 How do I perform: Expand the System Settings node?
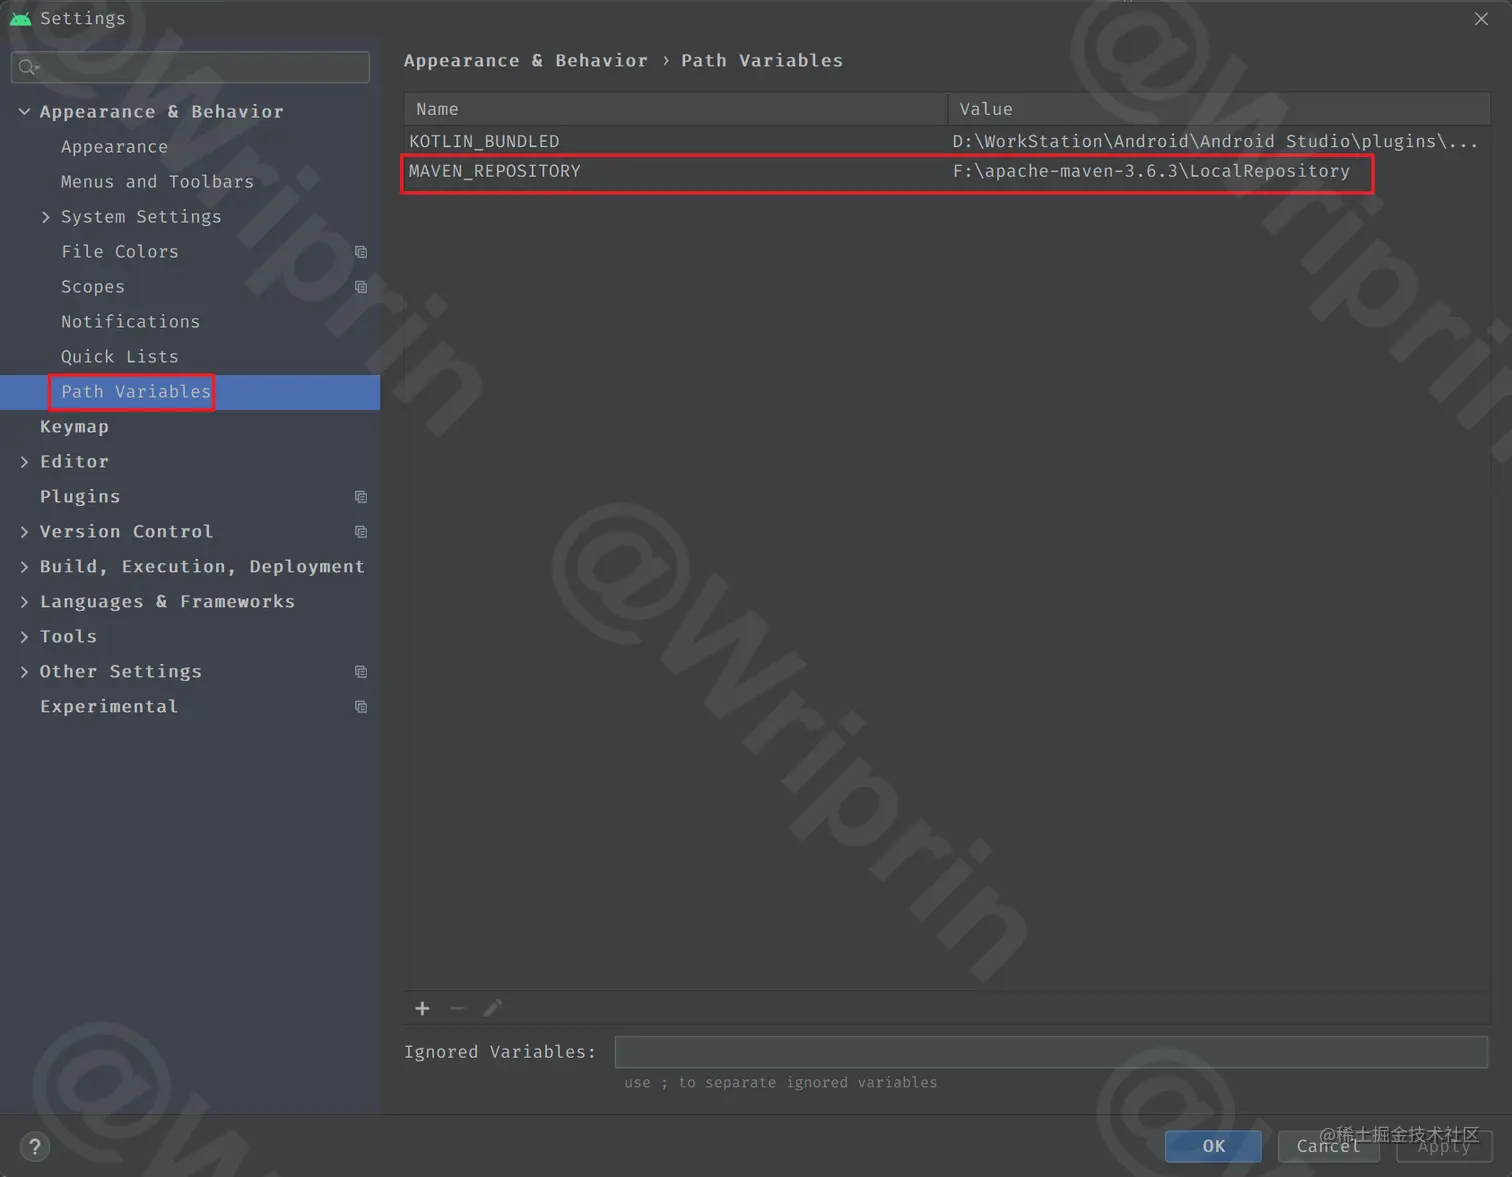click(45, 216)
